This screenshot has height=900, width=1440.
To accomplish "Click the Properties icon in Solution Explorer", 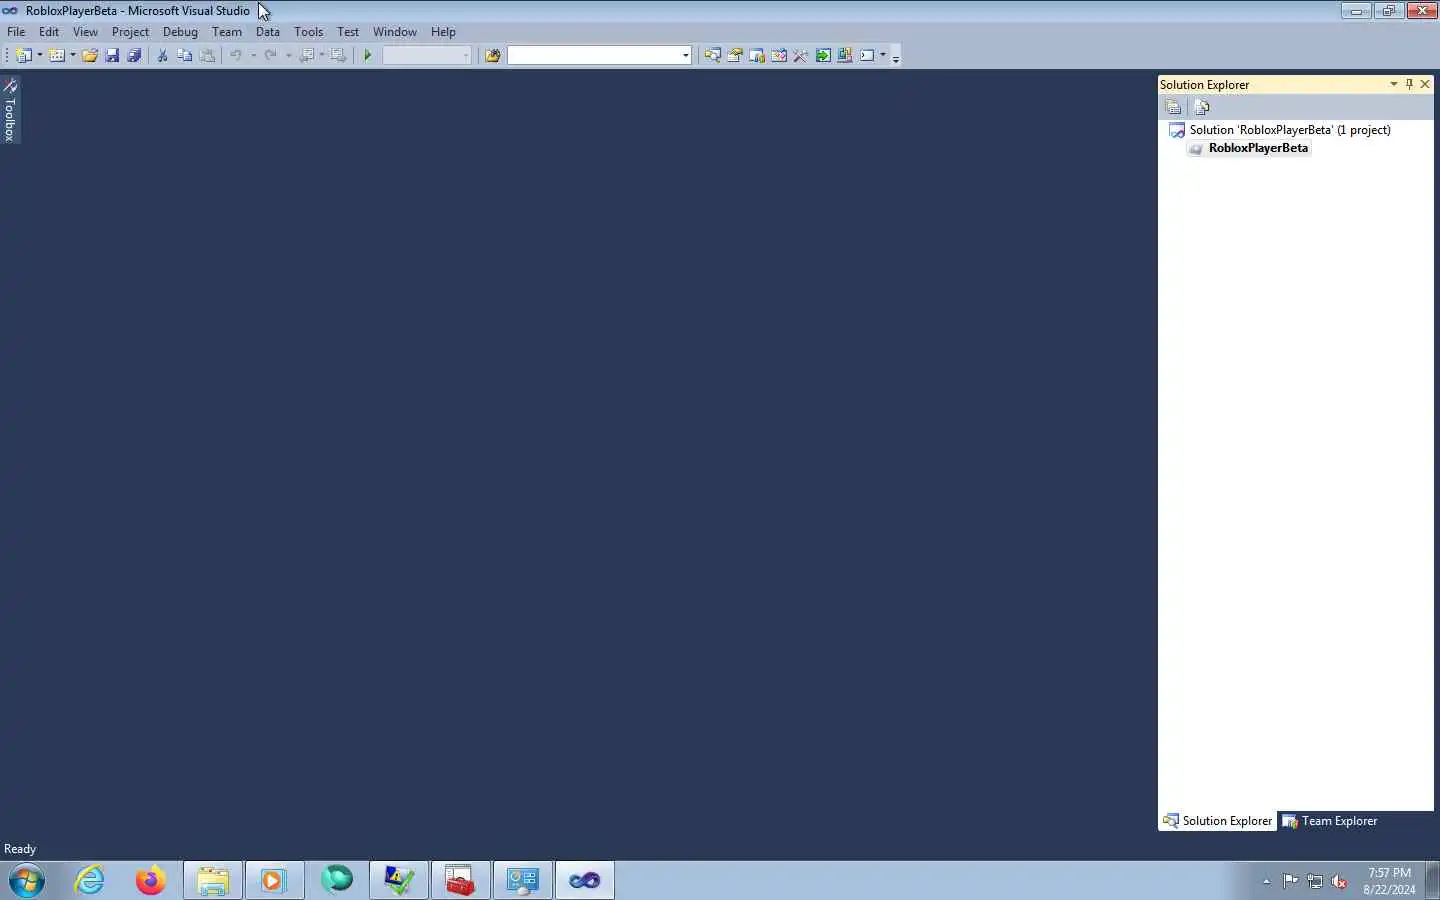I will pyautogui.click(x=1174, y=107).
